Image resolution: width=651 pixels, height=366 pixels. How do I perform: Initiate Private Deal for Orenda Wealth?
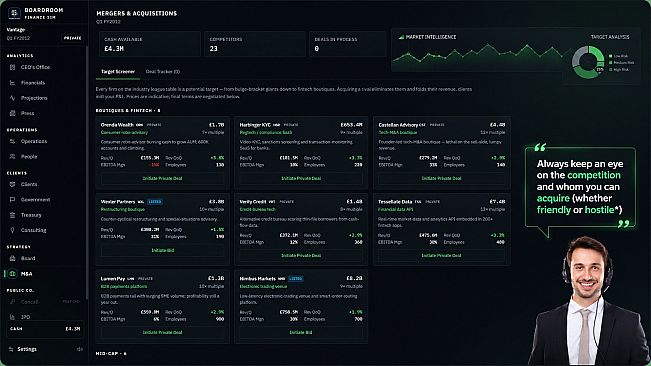click(162, 178)
